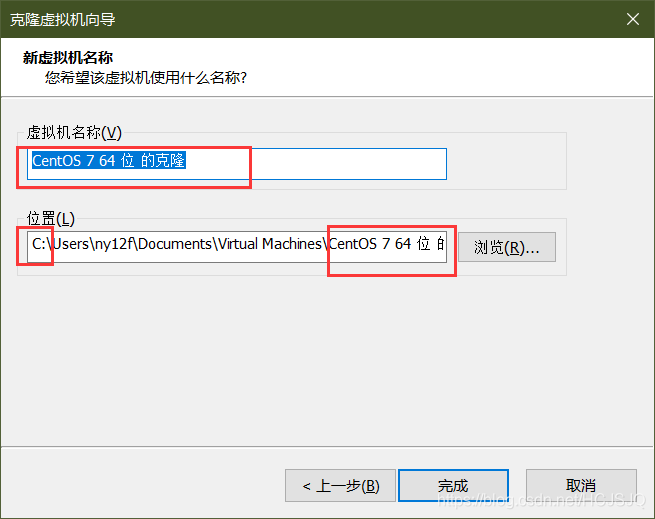Image resolution: width=655 pixels, height=519 pixels.
Task: Finish the clone wizard with 完成
Action: click(x=453, y=486)
